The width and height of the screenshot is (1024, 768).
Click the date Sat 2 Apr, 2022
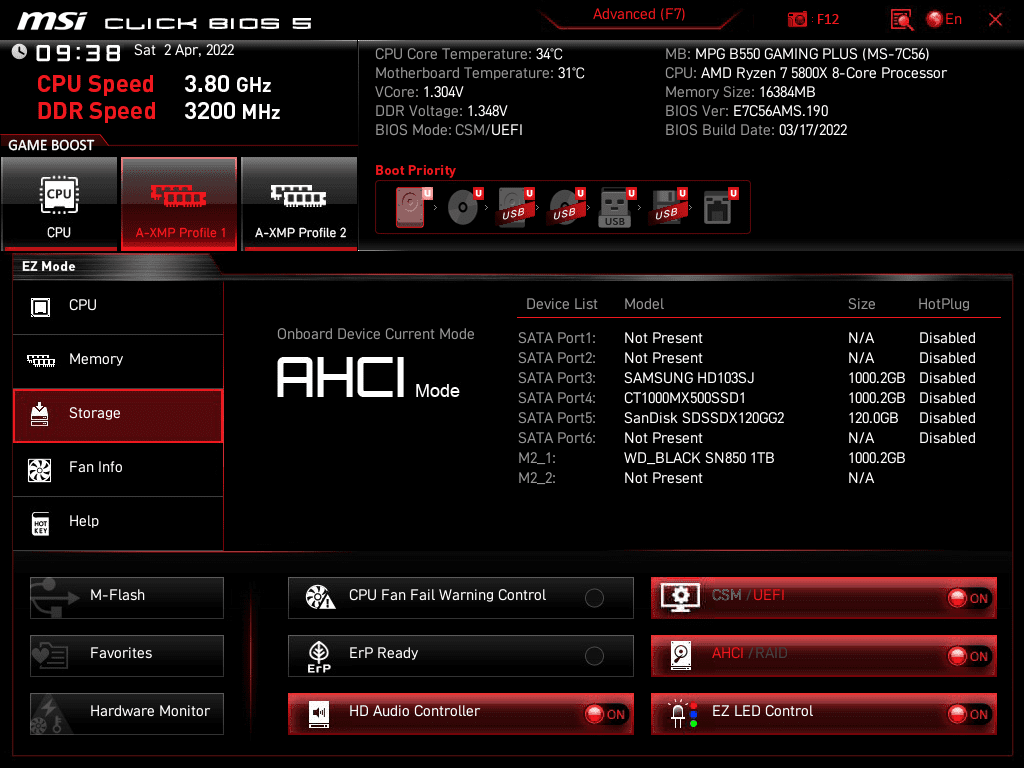pyautogui.click(x=184, y=50)
